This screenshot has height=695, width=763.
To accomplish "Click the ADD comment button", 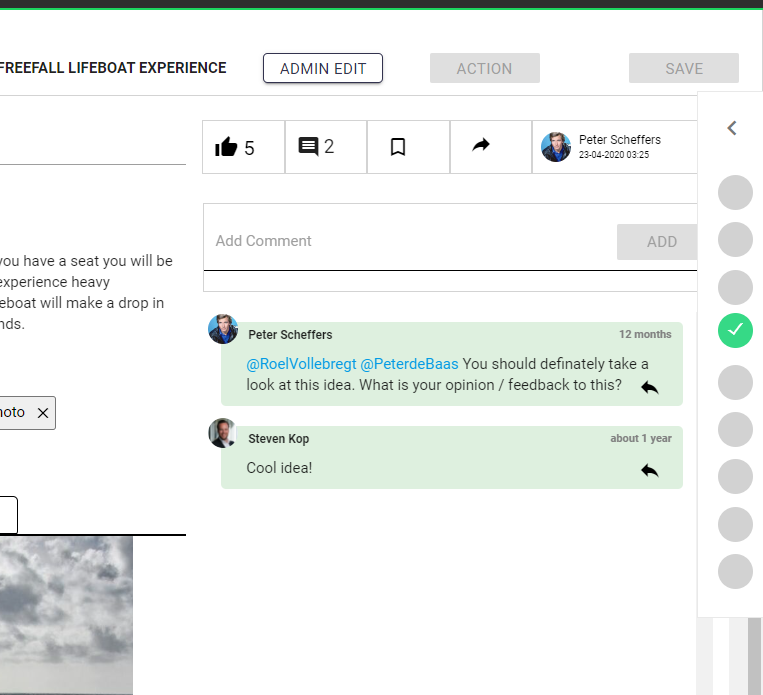I will coord(661,242).
